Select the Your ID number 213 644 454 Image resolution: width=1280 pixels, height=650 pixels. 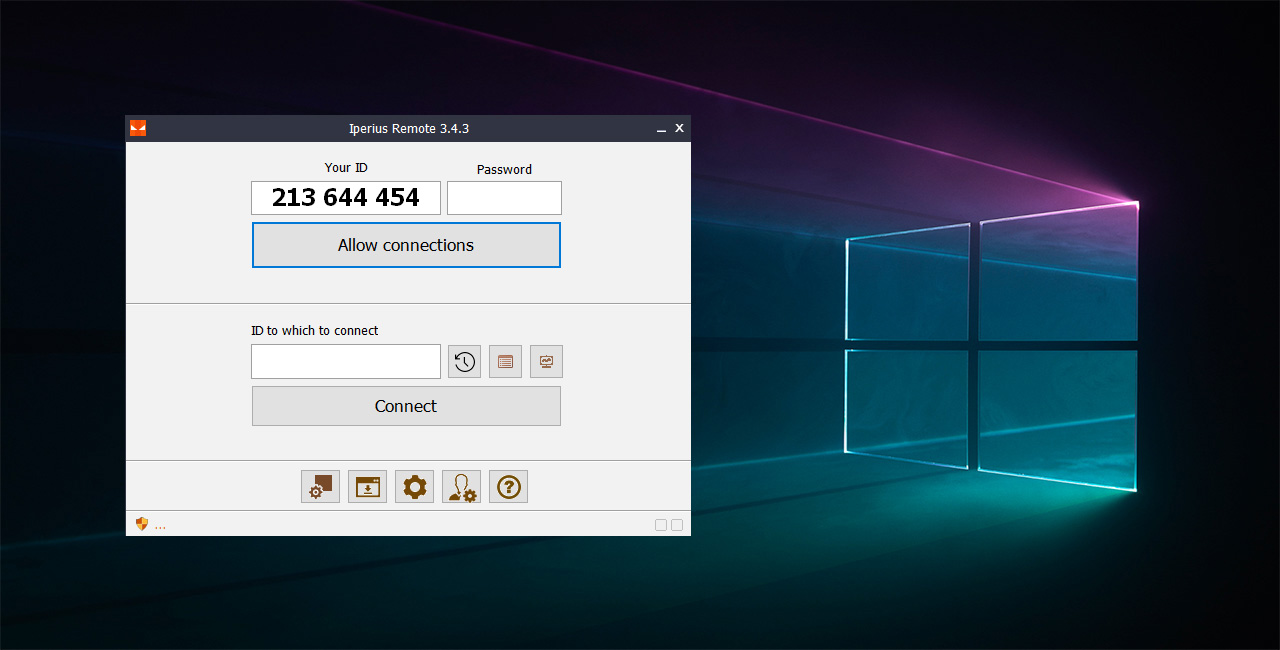pyautogui.click(x=346, y=198)
